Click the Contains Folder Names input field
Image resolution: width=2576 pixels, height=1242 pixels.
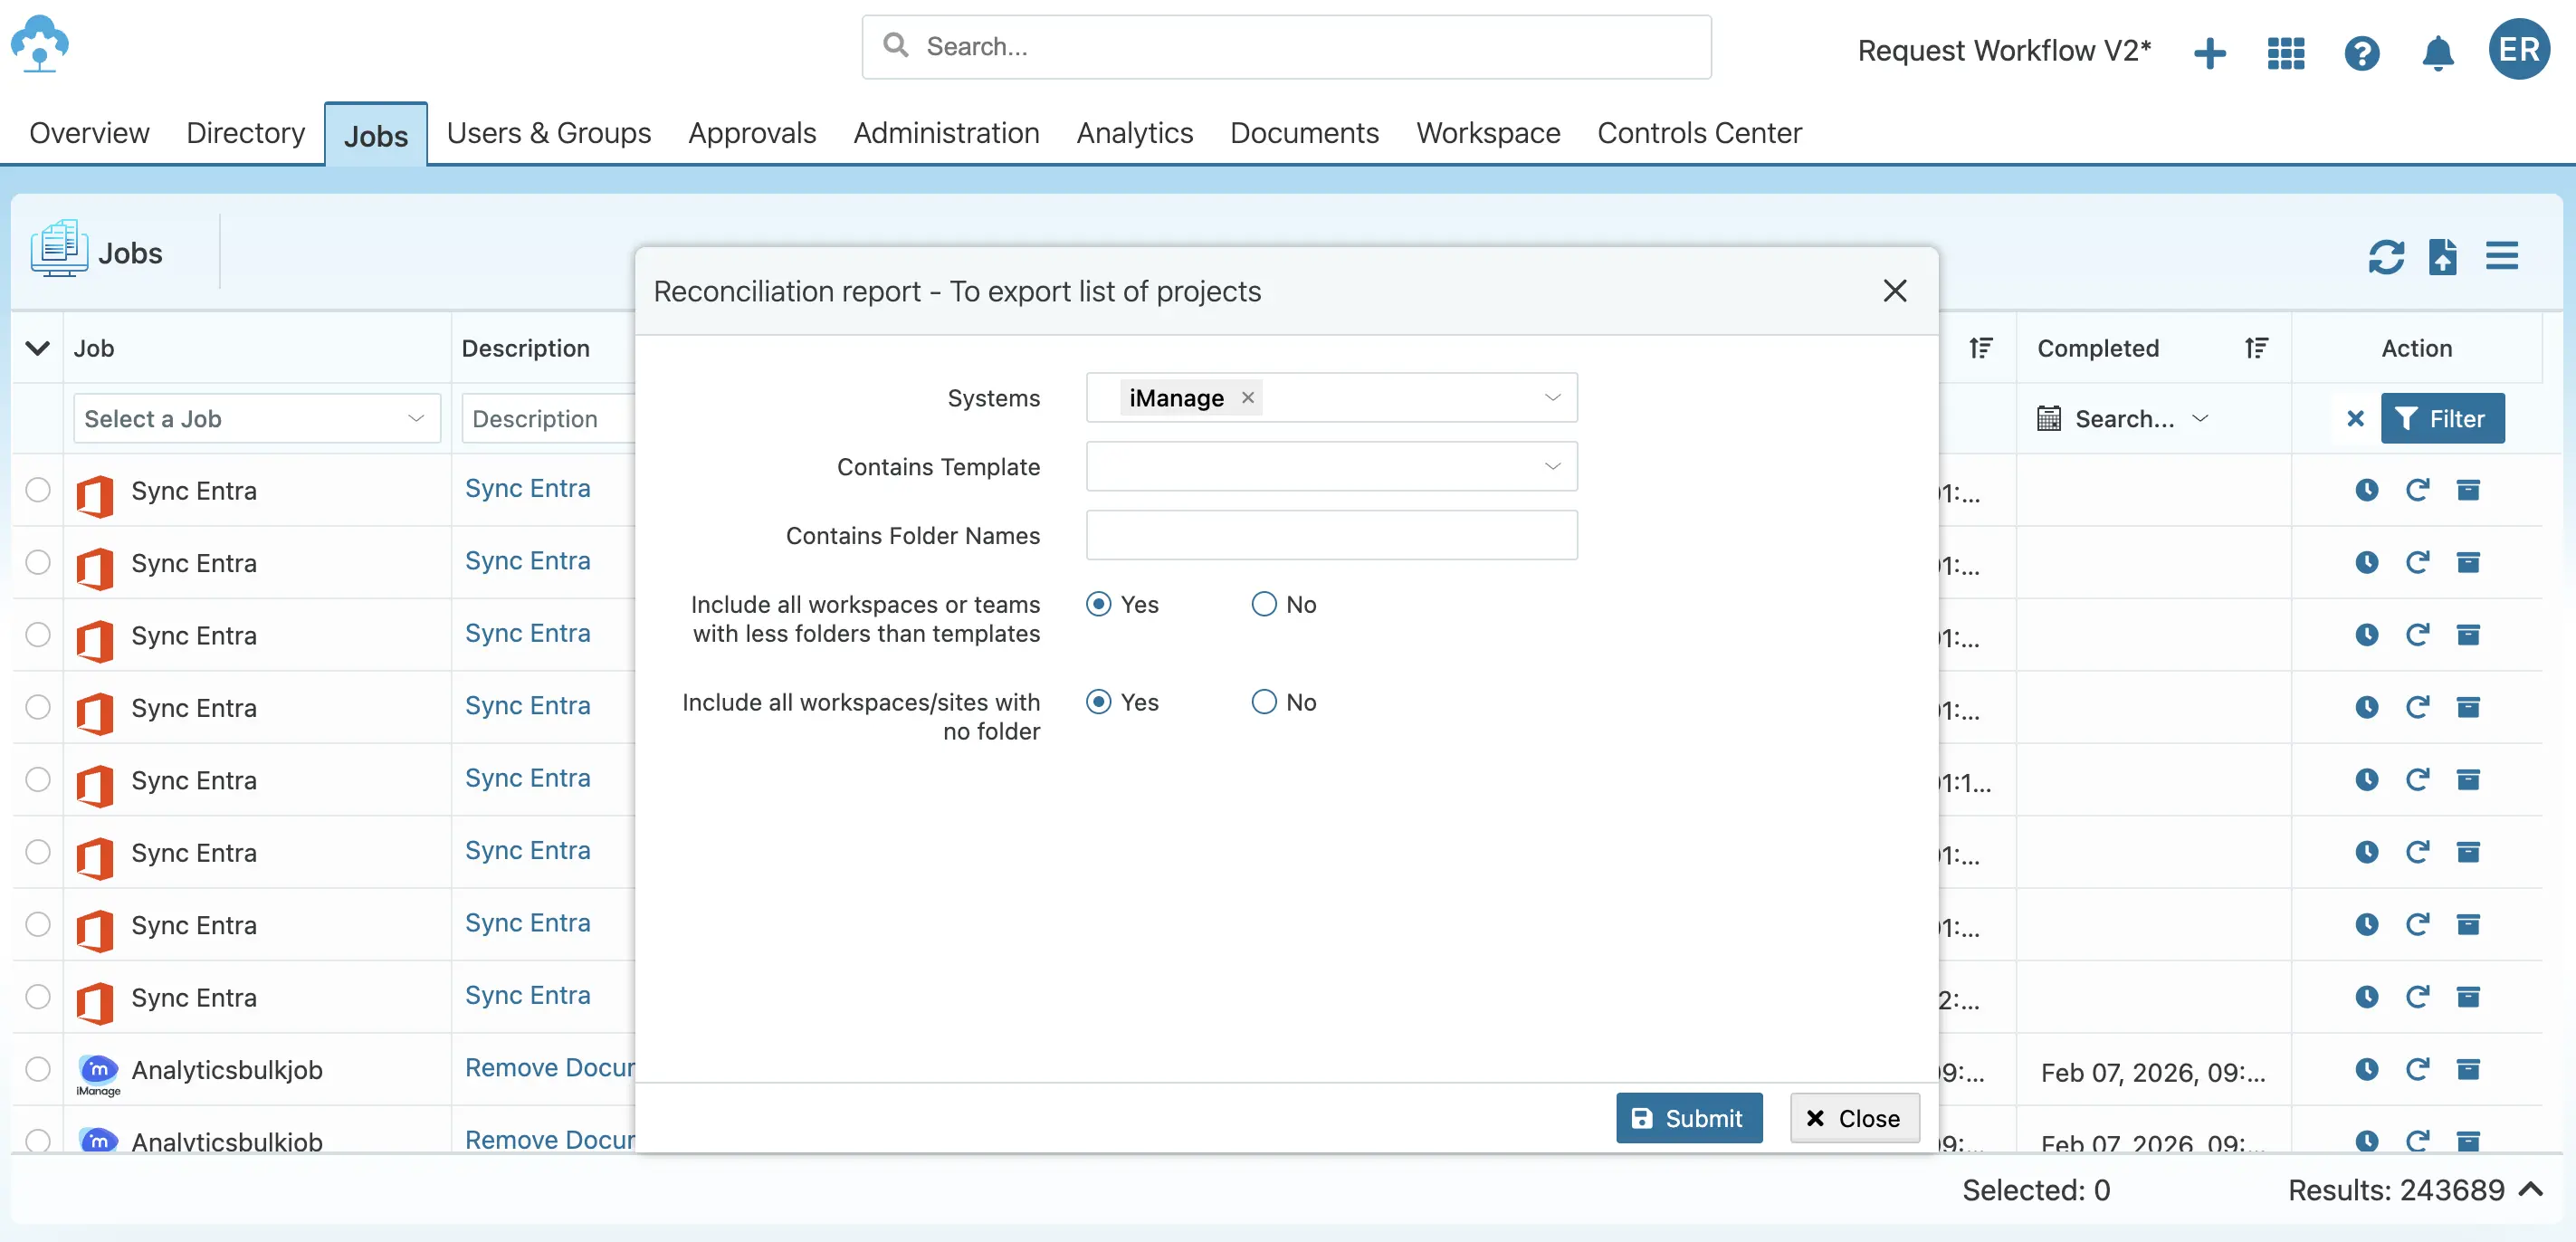[x=1330, y=535]
